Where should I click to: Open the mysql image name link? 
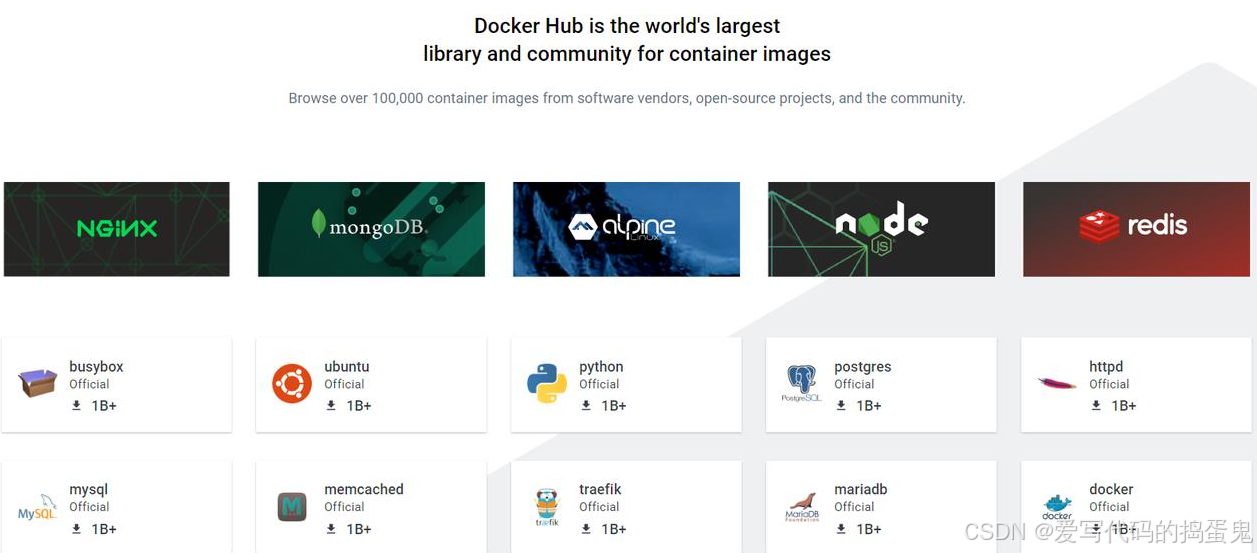89,490
